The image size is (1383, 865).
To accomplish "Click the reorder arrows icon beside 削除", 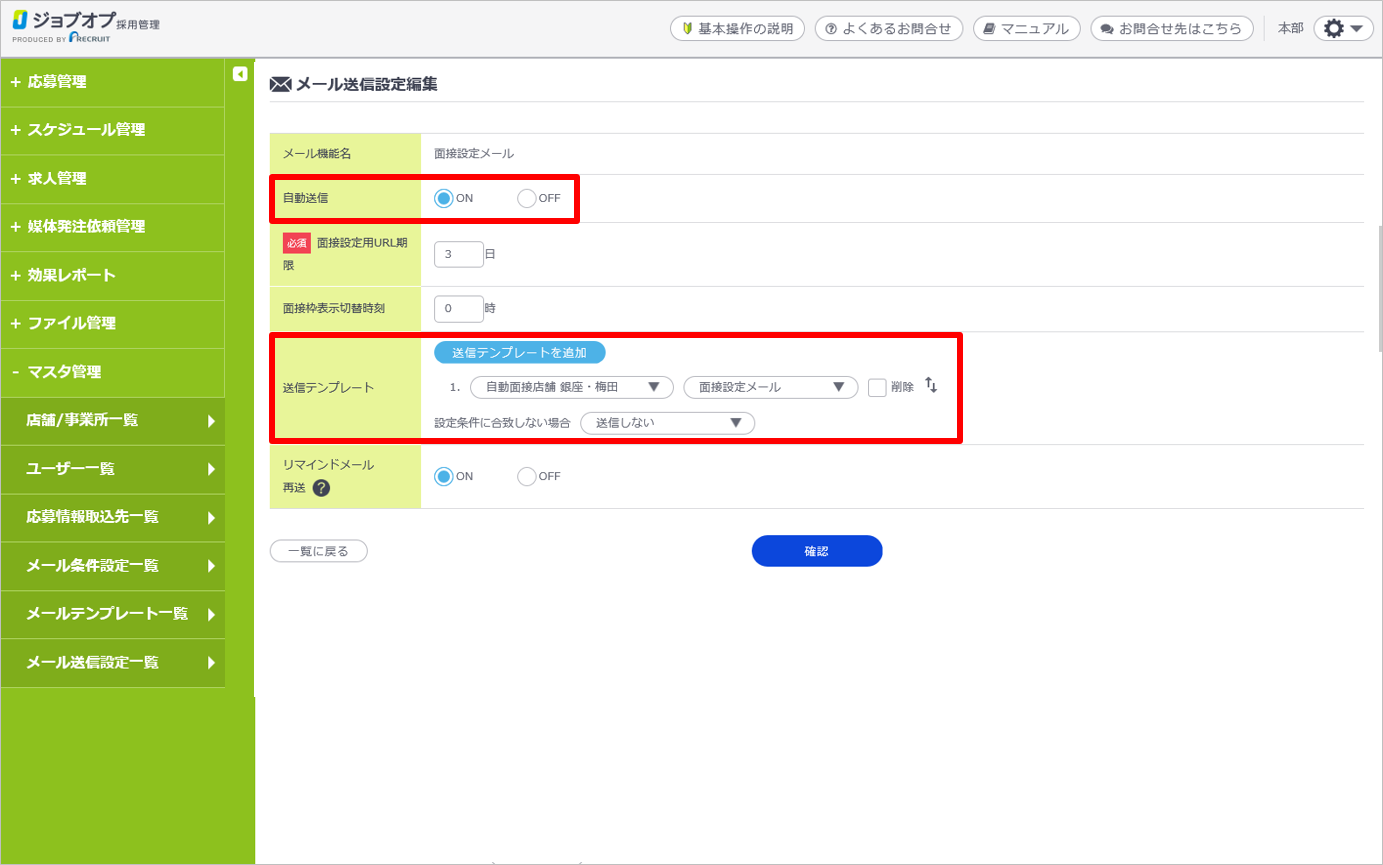I will tap(931, 386).
